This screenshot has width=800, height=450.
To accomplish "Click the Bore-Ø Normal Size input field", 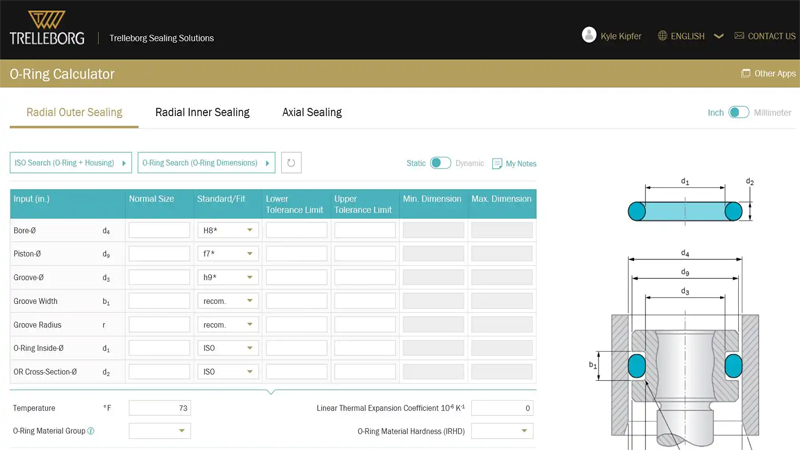I will pos(160,230).
